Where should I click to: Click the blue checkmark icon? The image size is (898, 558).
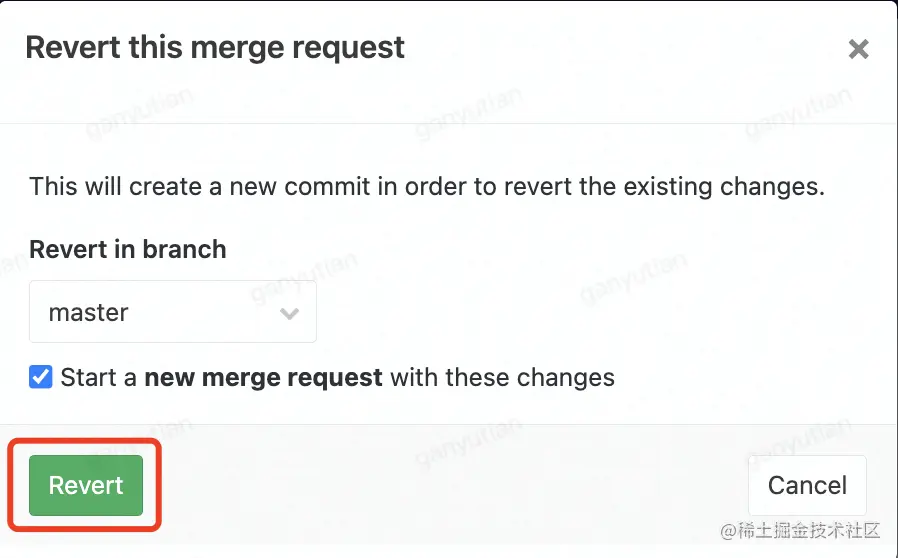pyautogui.click(x=41, y=377)
